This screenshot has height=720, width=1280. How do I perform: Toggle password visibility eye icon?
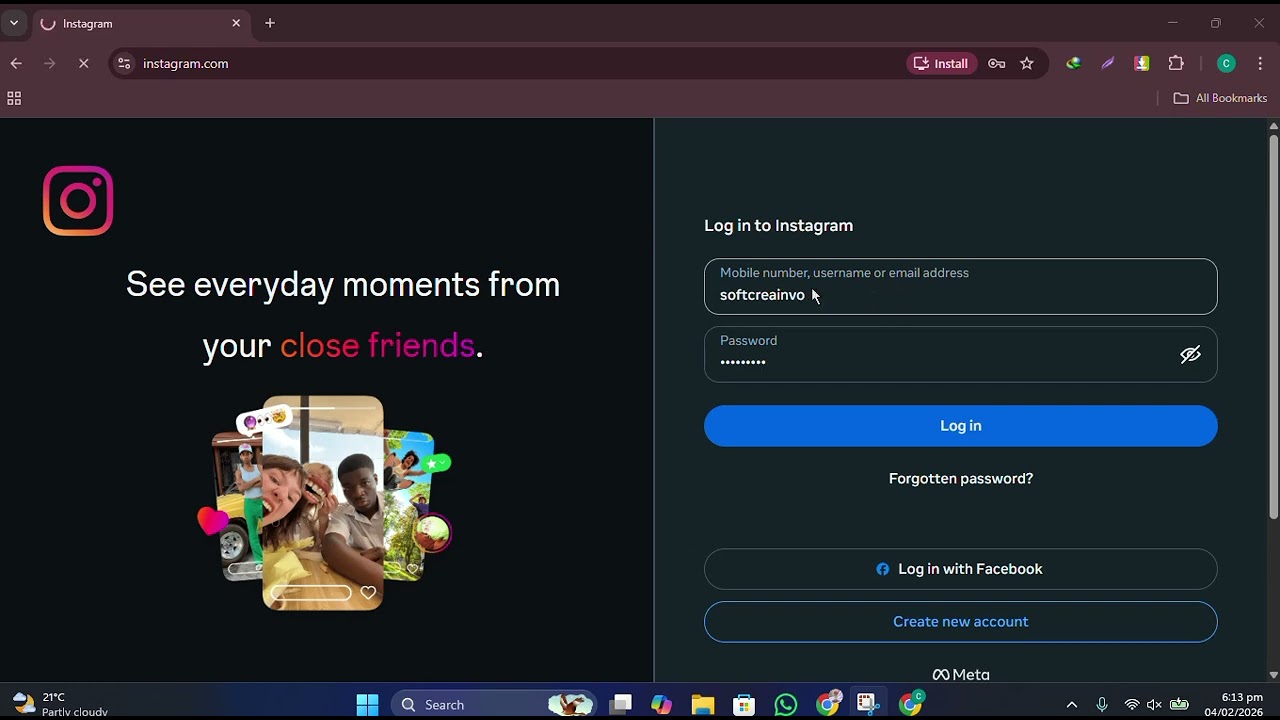point(1190,355)
